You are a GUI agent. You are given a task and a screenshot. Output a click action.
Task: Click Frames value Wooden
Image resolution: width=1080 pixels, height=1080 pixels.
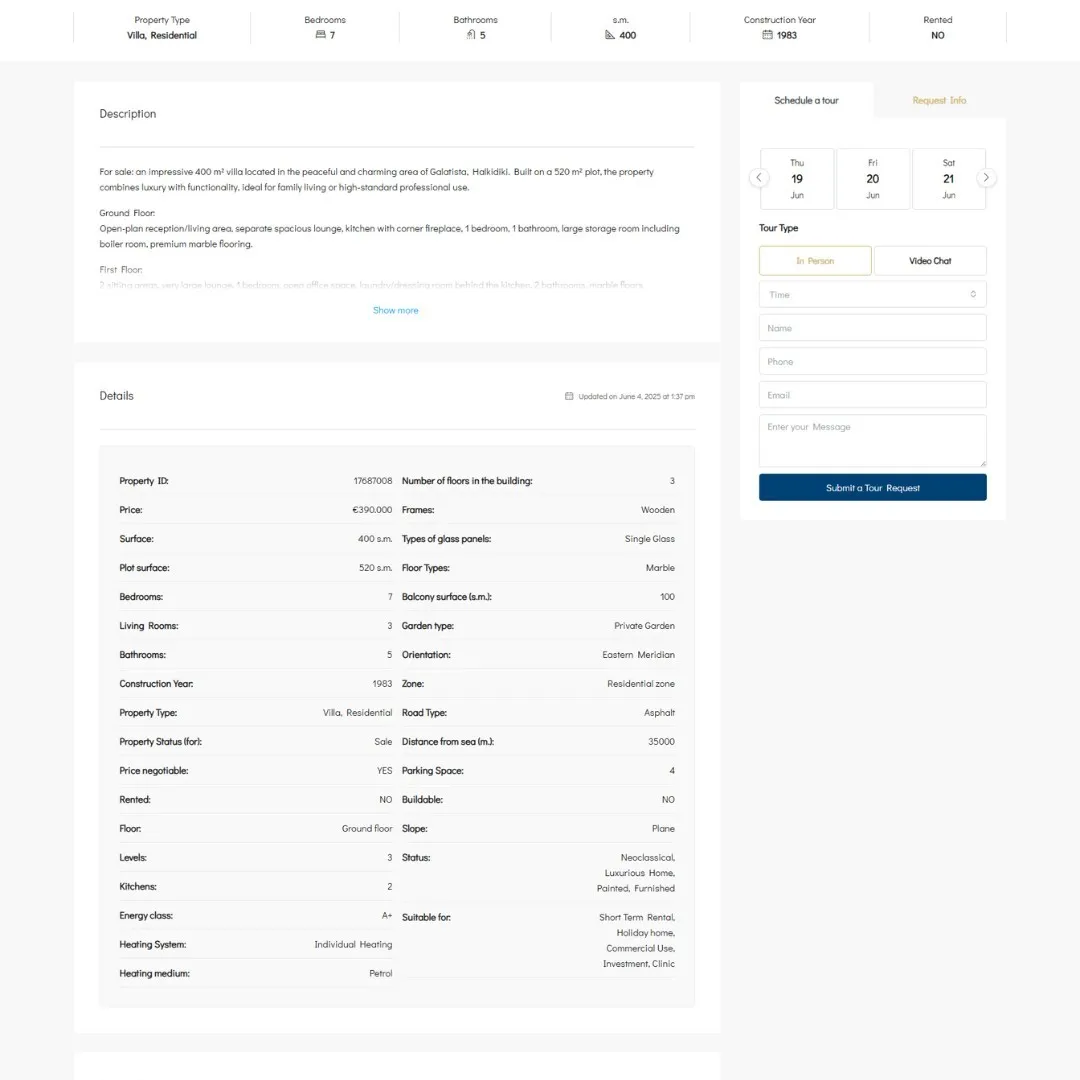coord(658,510)
